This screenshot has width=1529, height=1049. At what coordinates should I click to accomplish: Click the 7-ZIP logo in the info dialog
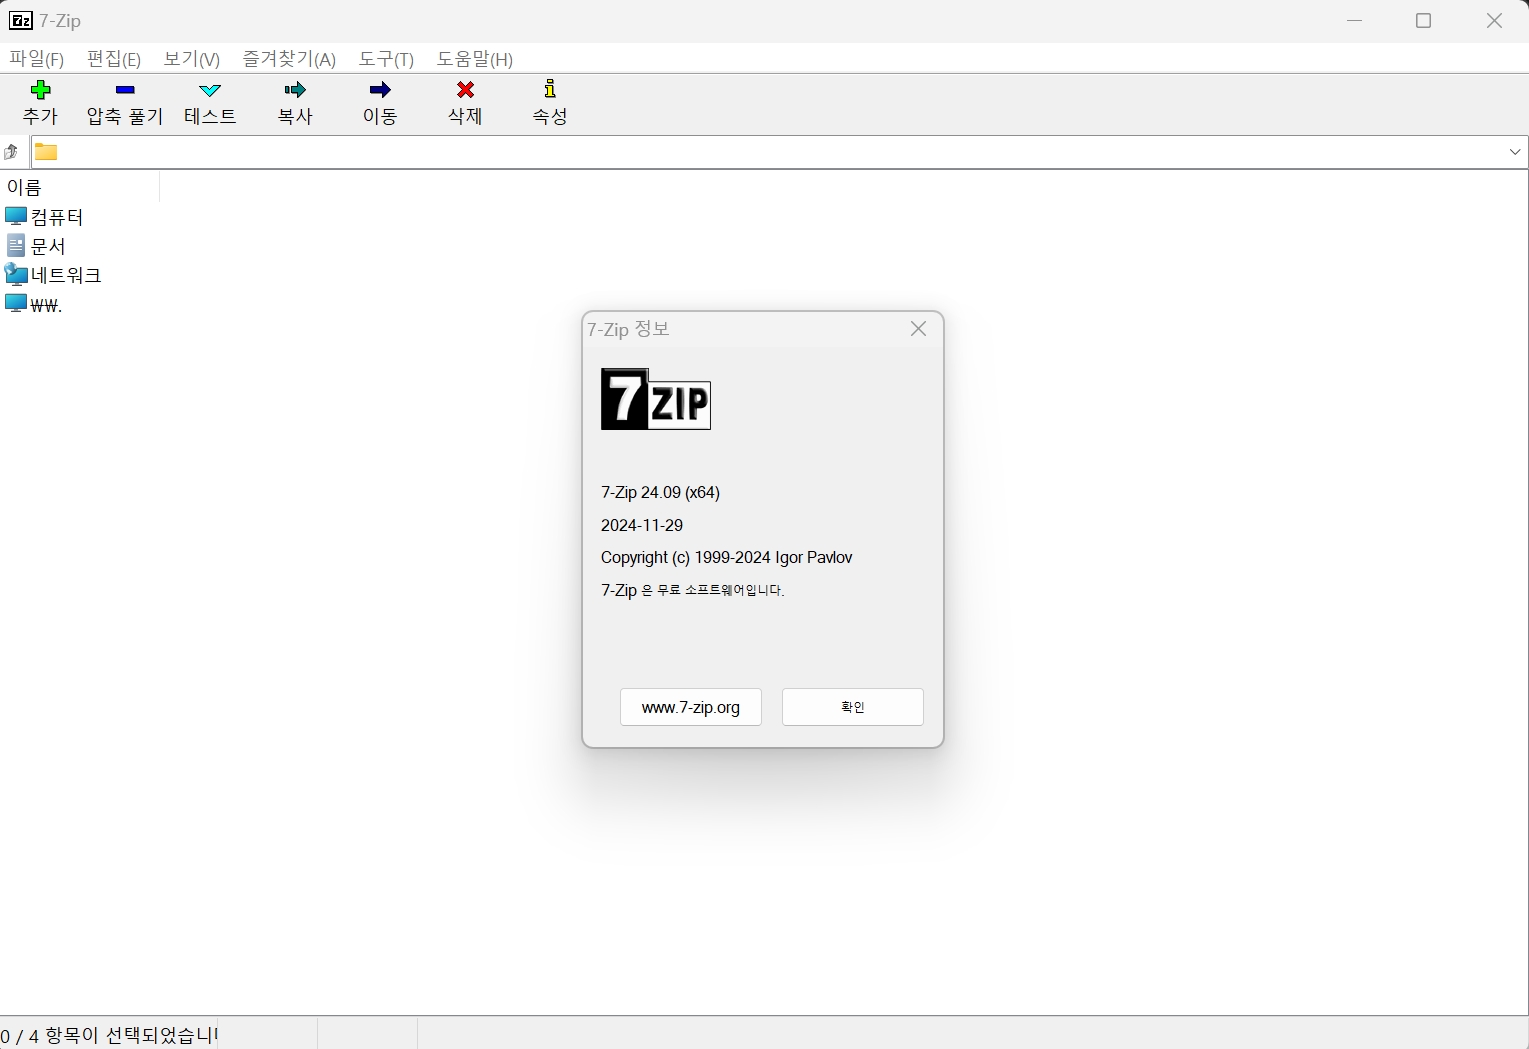pos(656,399)
